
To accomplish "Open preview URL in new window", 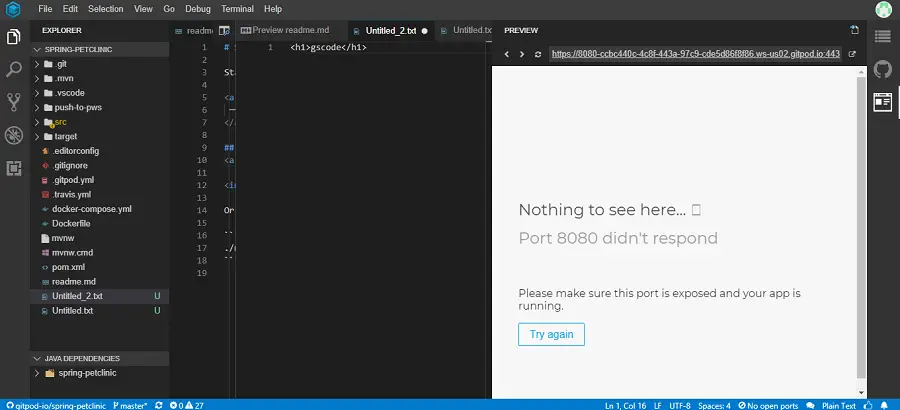I will (x=852, y=54).
